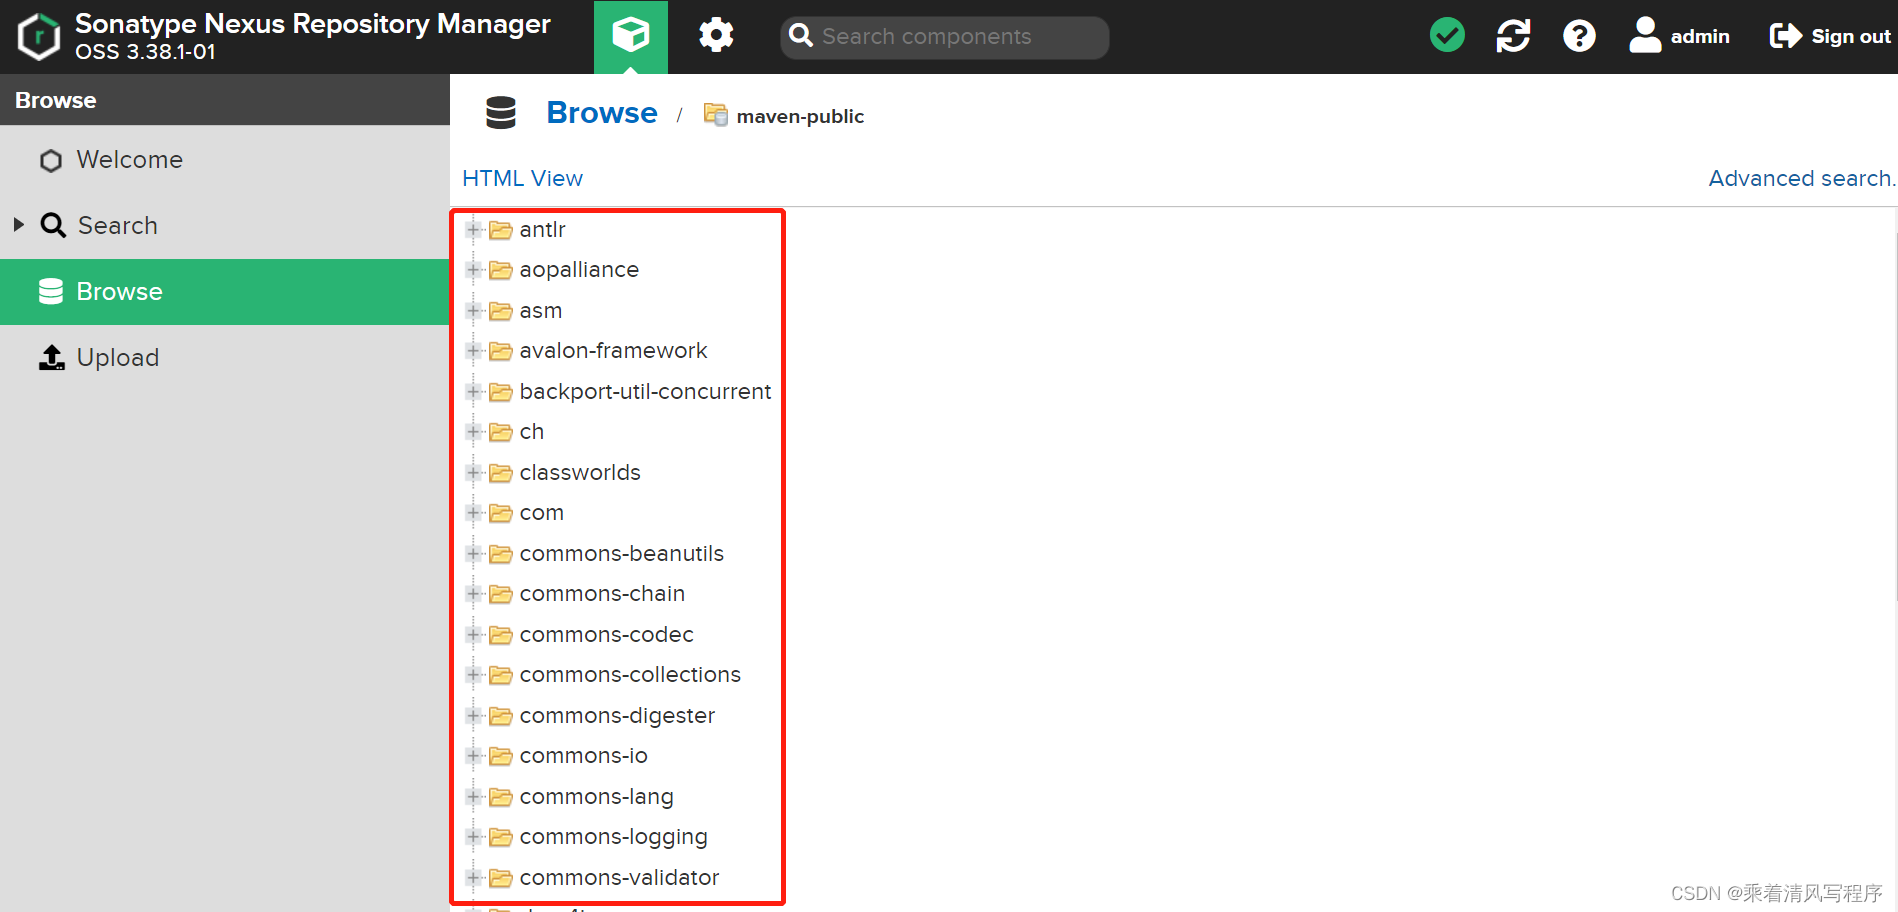
Task: Select Upload in the sidebar
Action: pos(225,358)
